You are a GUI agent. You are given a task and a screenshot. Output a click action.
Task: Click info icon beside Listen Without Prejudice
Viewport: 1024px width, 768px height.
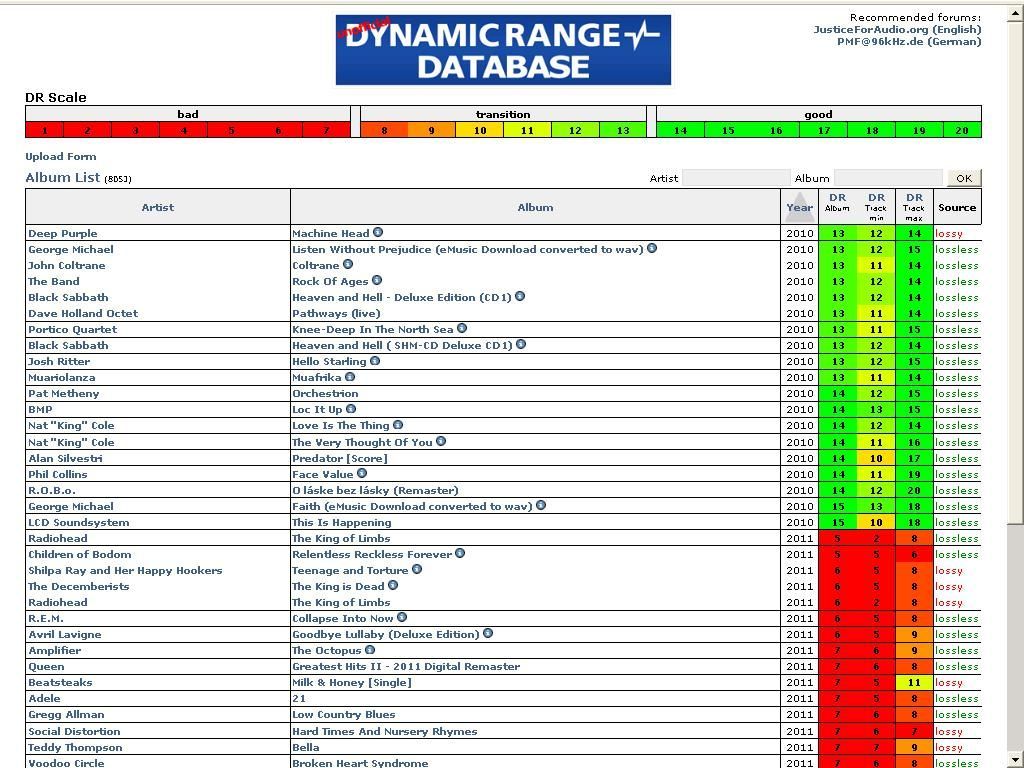(652, 248)
